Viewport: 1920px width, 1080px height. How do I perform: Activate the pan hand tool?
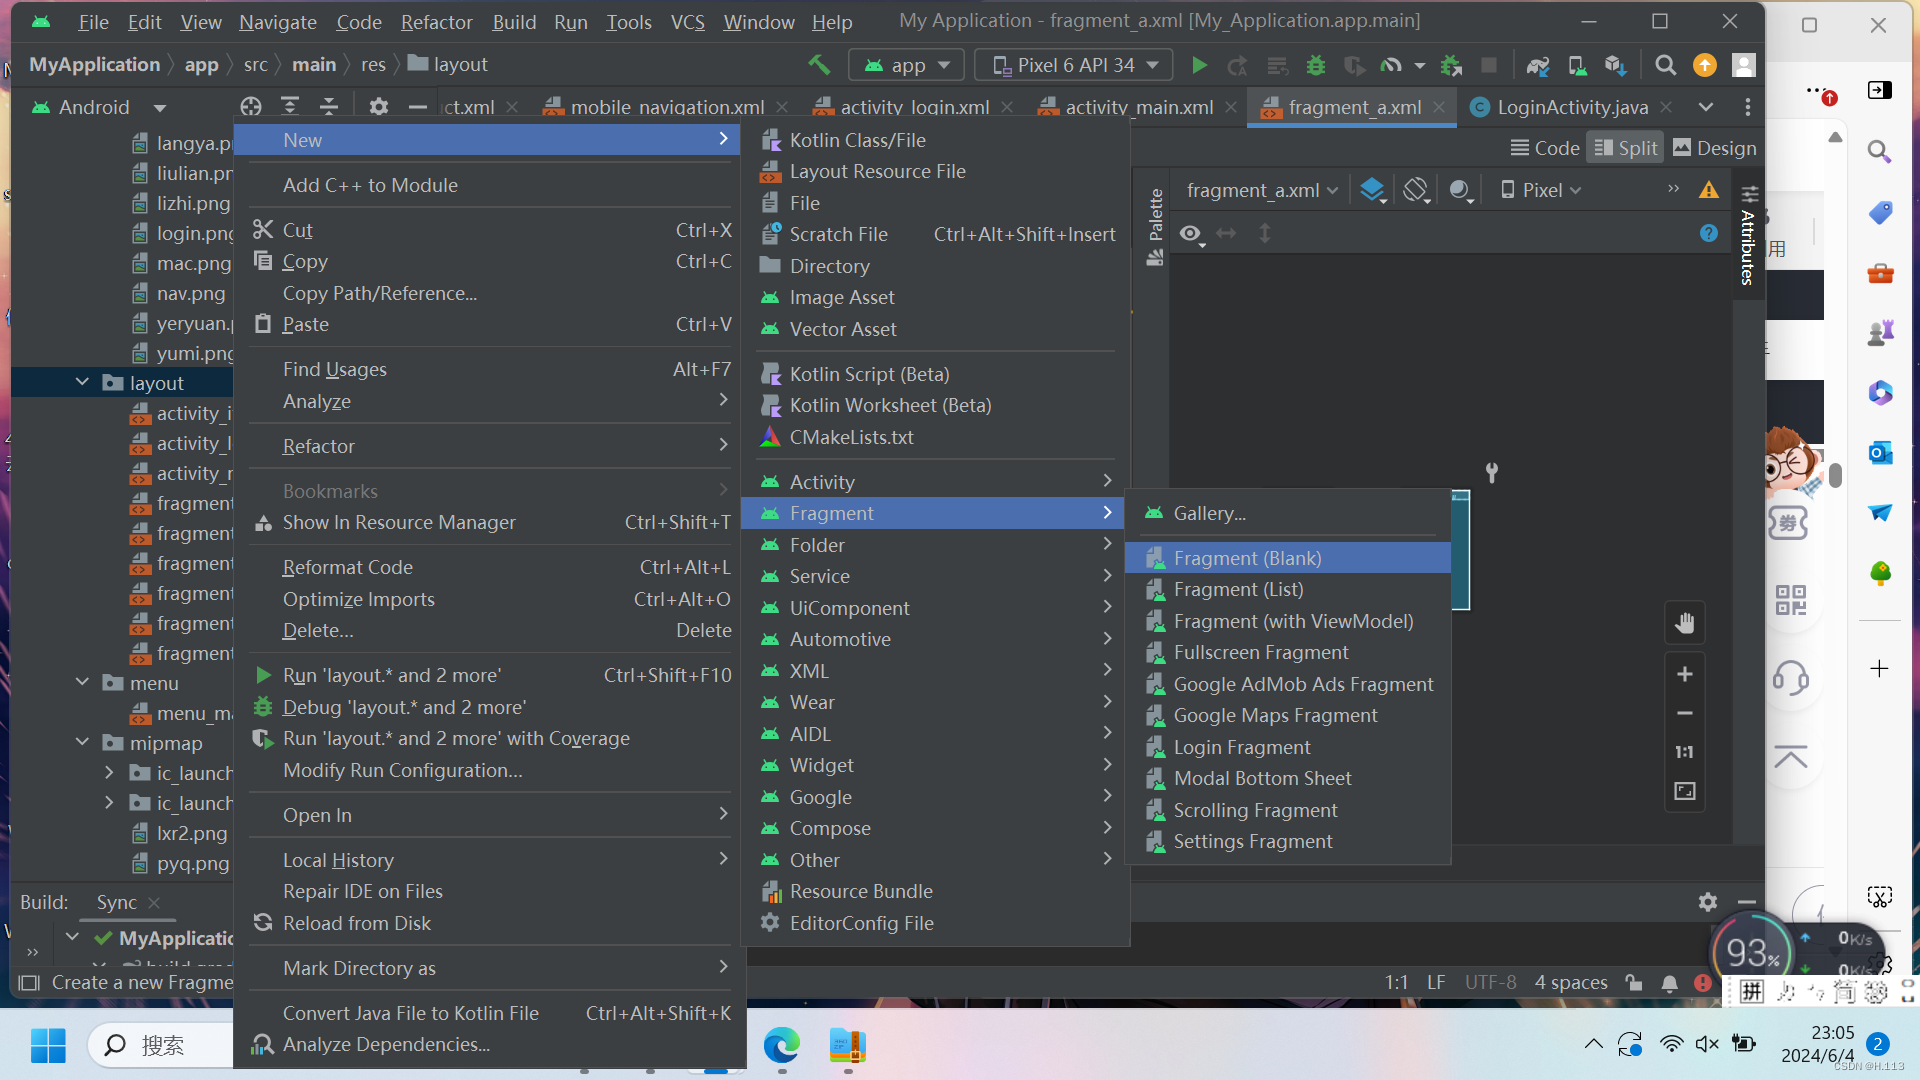click(1685, 623)
